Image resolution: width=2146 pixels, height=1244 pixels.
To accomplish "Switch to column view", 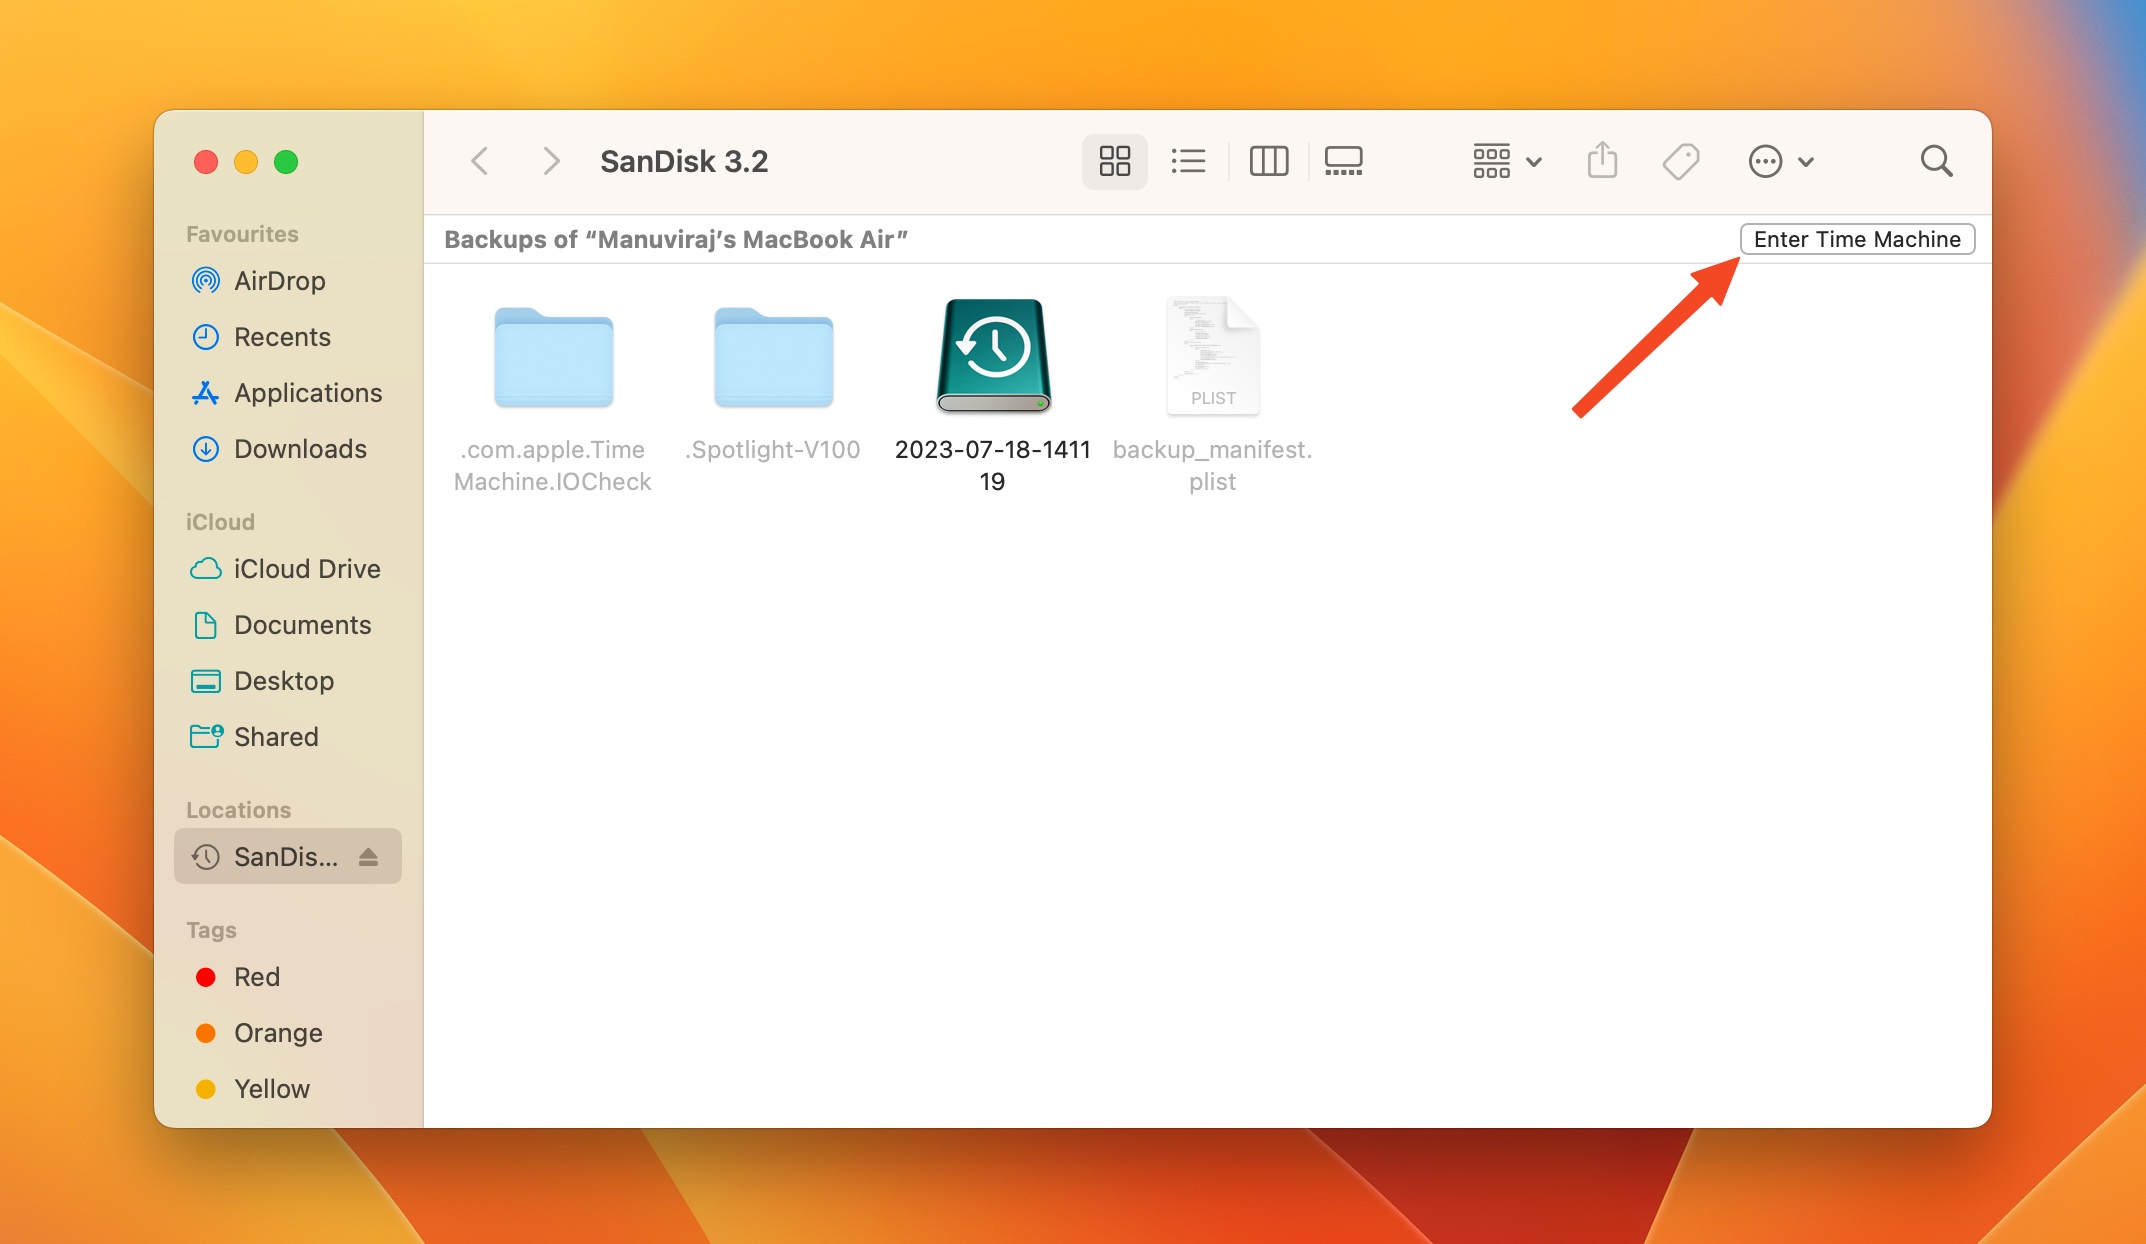I will [1269, 161].
